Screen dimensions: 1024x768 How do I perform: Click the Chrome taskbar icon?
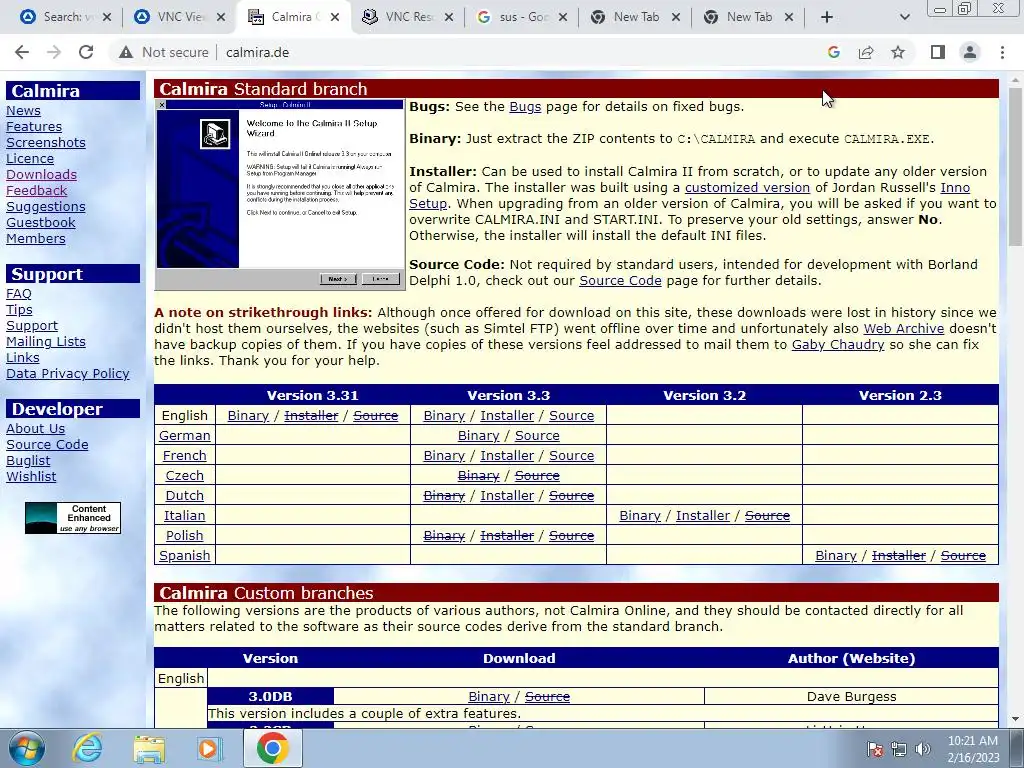[x=272, y=748]
